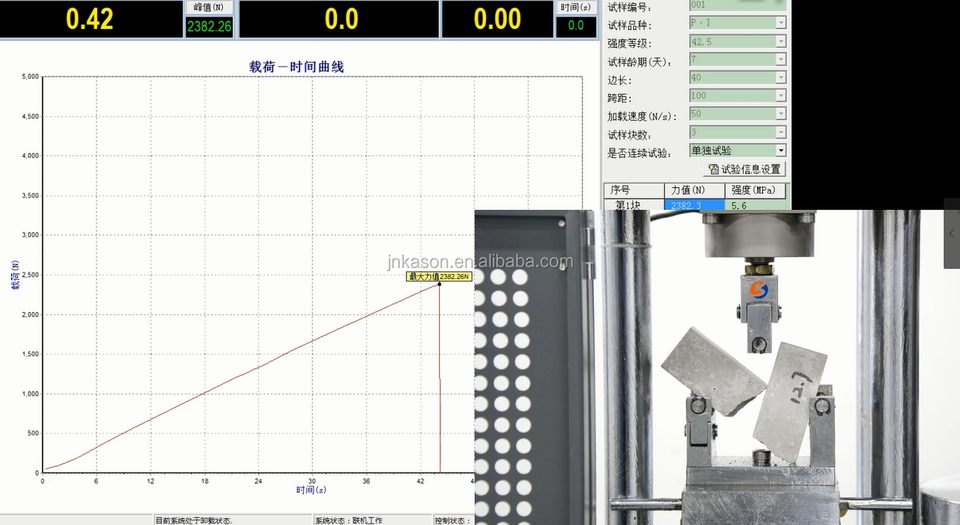960x525 pixels.
Task: Click the status text 目前系统处于卸载状态
Action: click(x=193, y=520)
